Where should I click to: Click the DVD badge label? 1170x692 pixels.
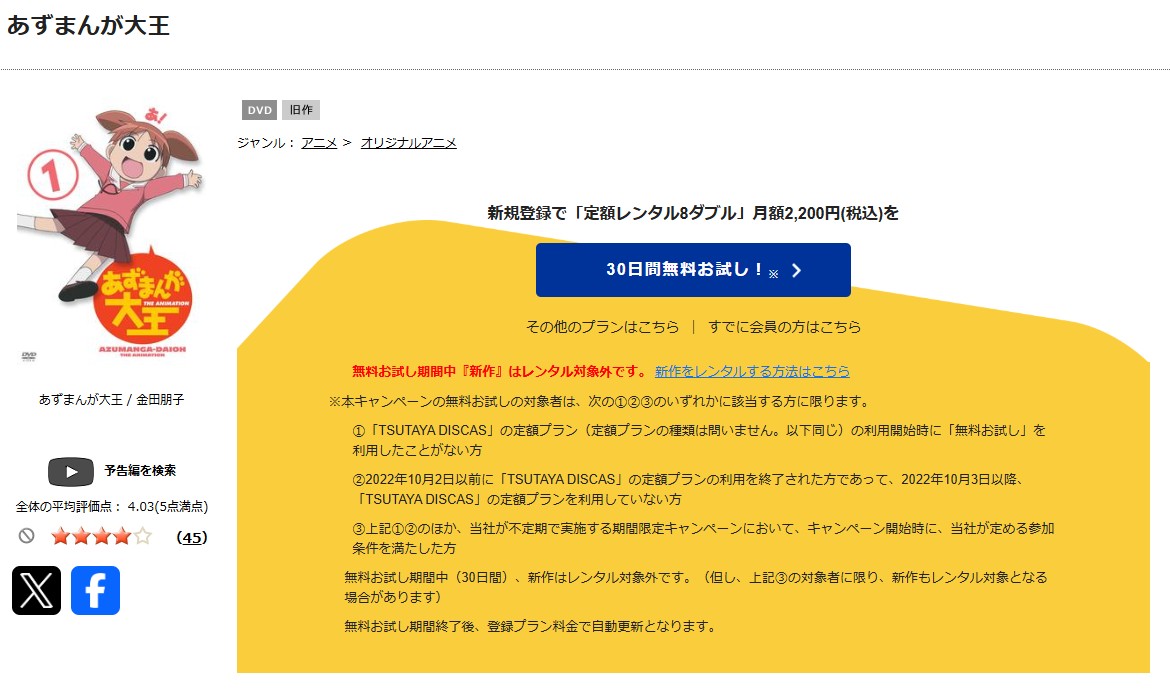(x=259, y=110)
